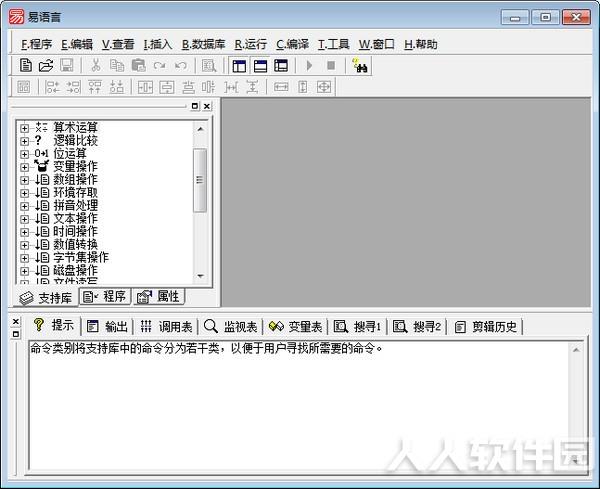This screenshot has width=600, height=489.
Task: Click the Stop square icon
Action: pos(331,66)
